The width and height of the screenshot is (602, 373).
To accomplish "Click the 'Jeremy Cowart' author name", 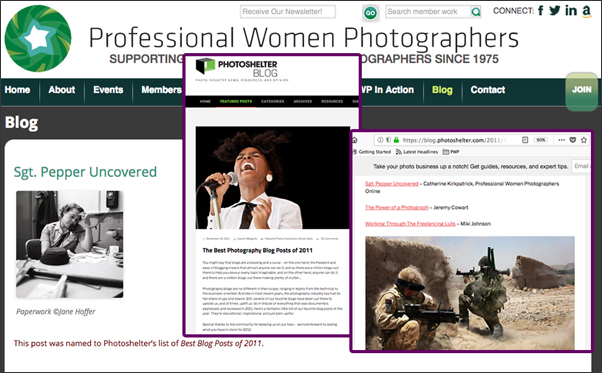I will point(451,208).
